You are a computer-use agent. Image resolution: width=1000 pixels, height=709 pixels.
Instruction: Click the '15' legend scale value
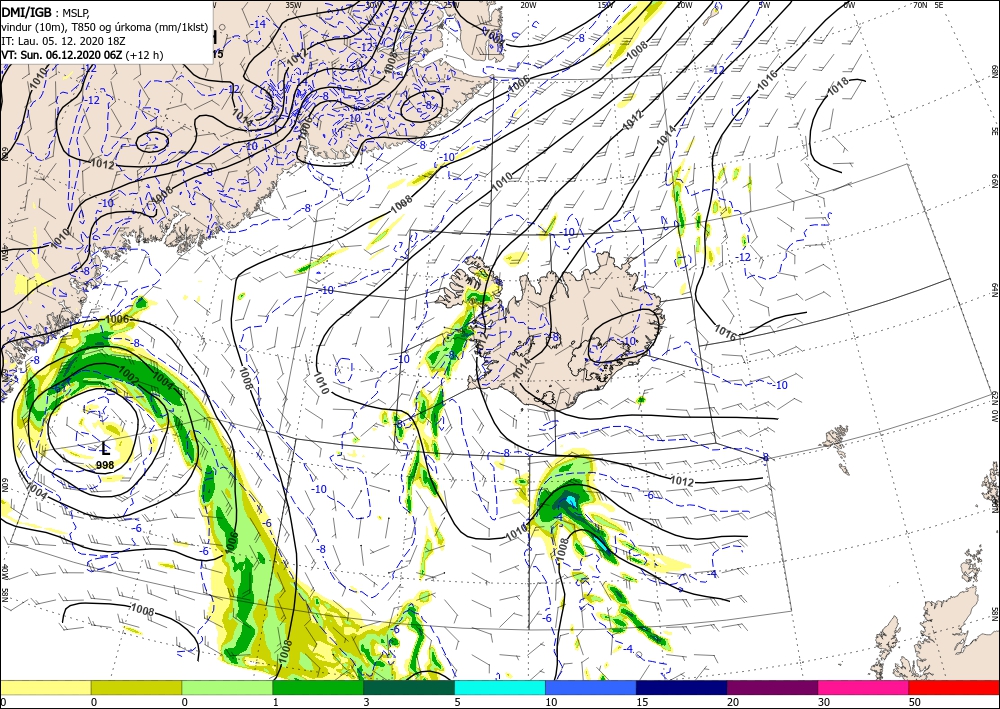coord(642,702)
